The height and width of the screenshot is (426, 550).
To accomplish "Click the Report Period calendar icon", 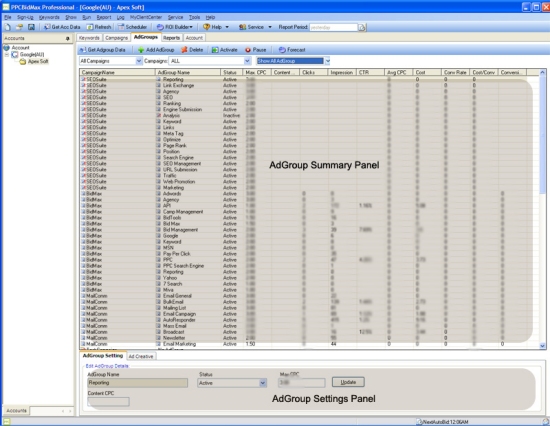I will [x=362, y=27].
